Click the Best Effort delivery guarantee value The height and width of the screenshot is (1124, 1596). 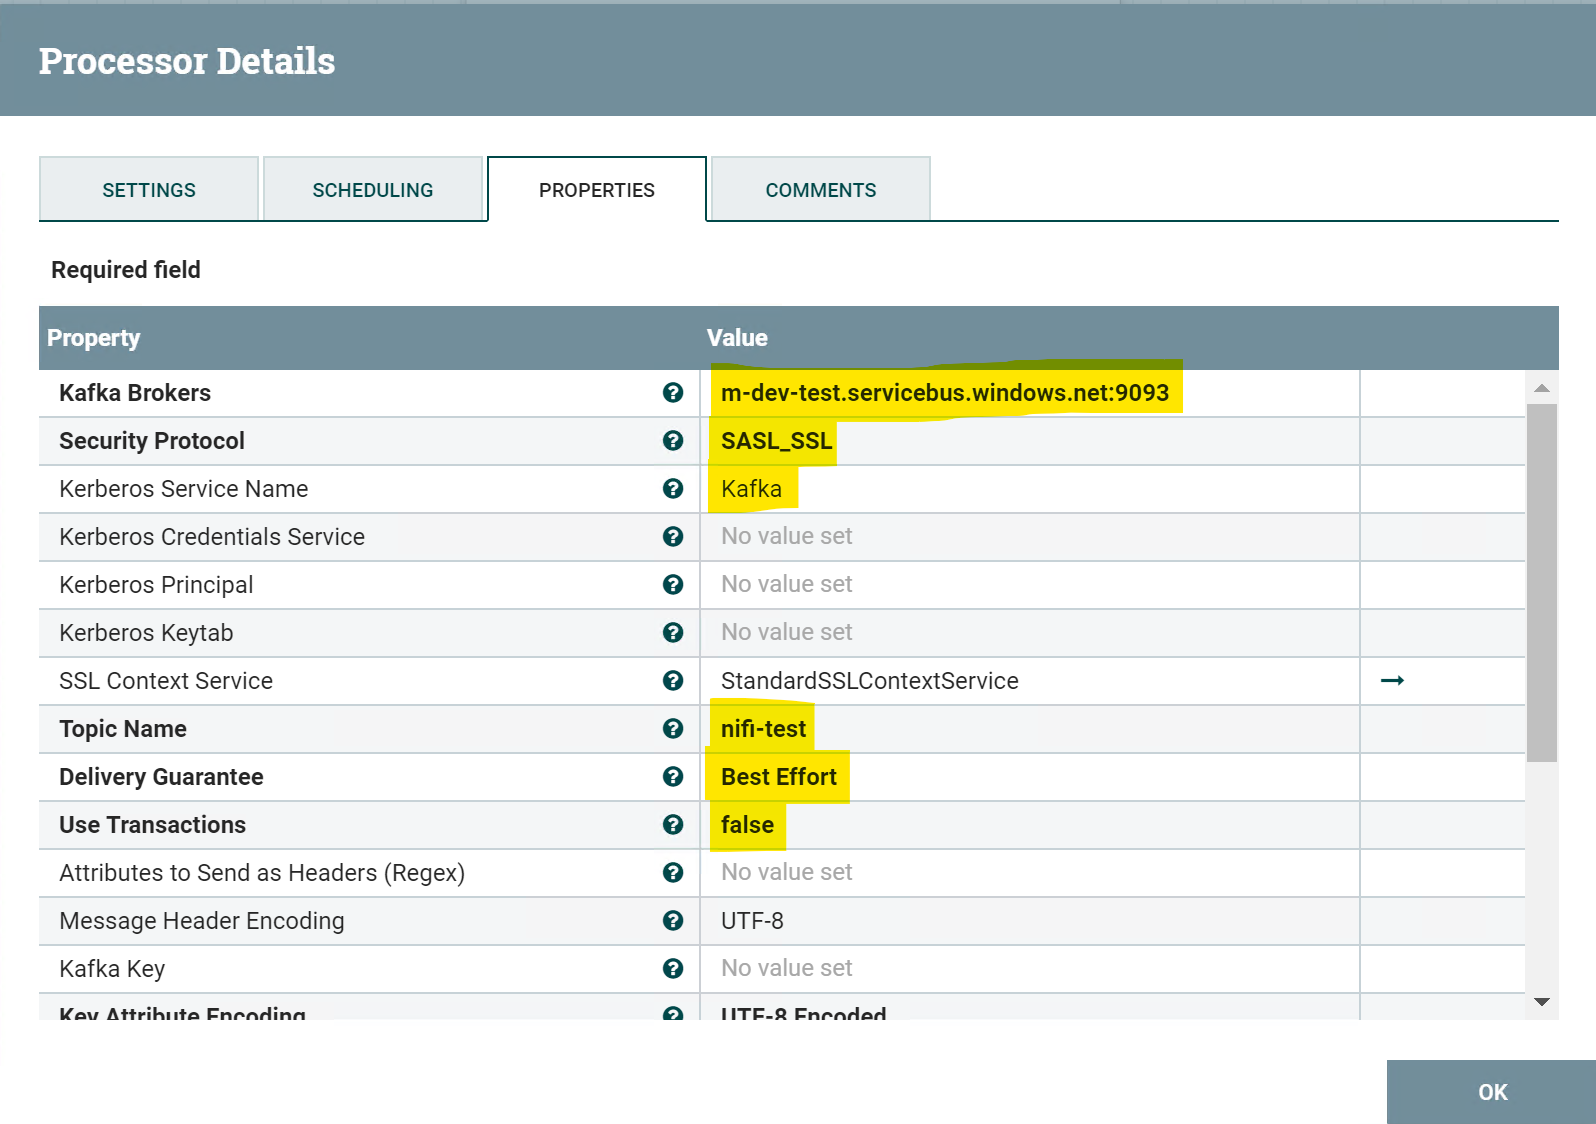[779, 777]
